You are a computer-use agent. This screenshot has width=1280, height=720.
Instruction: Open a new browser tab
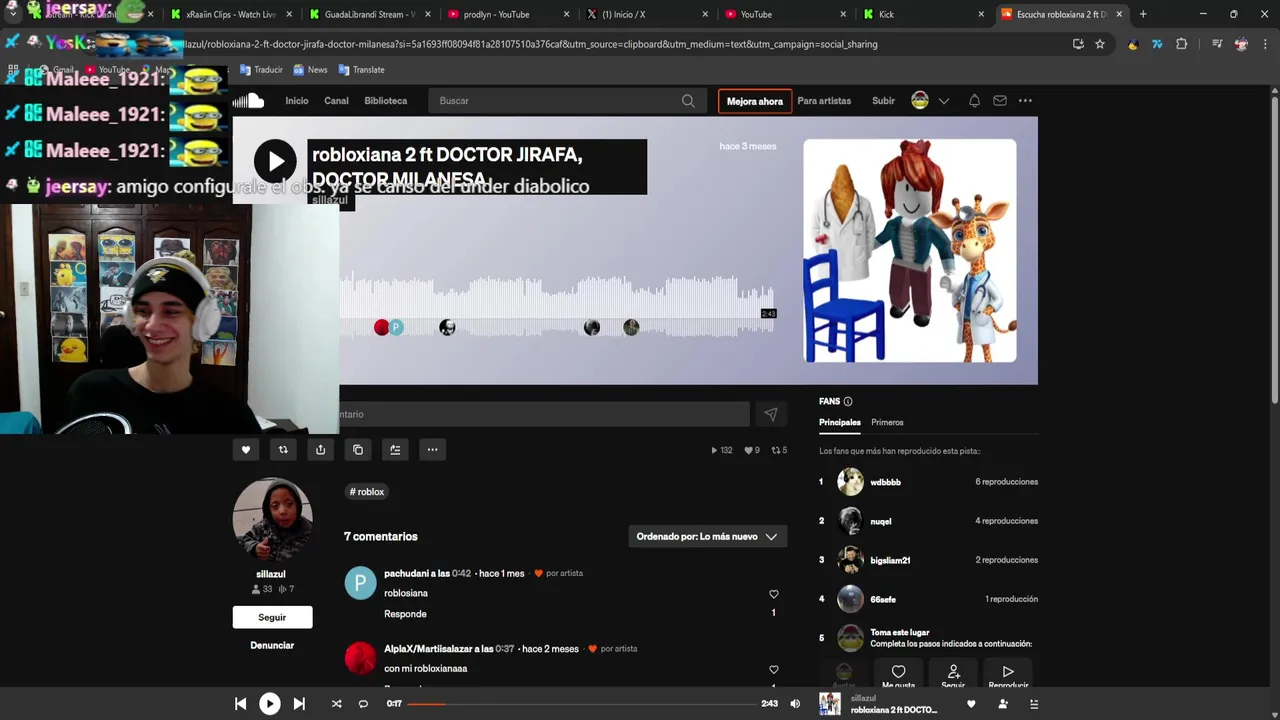[1143, 14]
